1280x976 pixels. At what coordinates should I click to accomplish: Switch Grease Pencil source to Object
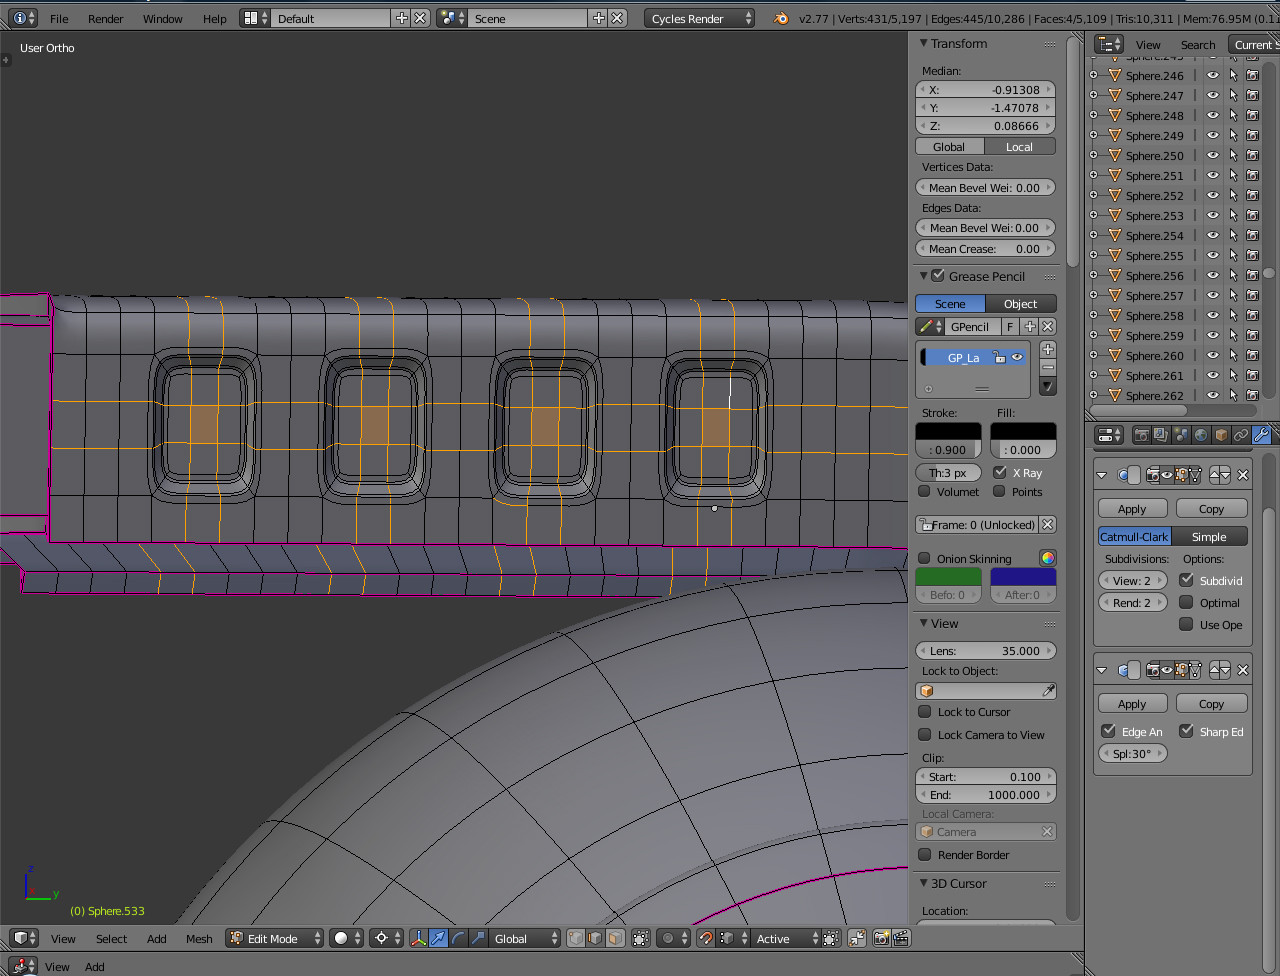(1020, 304)
